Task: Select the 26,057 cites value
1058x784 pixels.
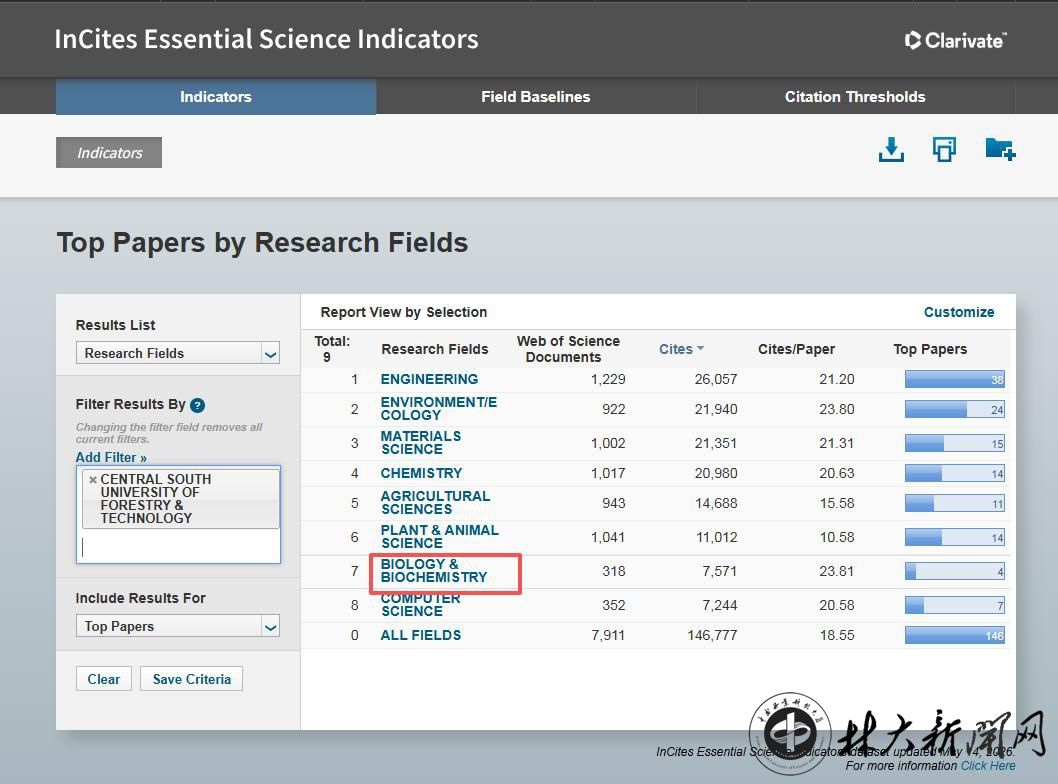Action: click(x=716, y=379)
